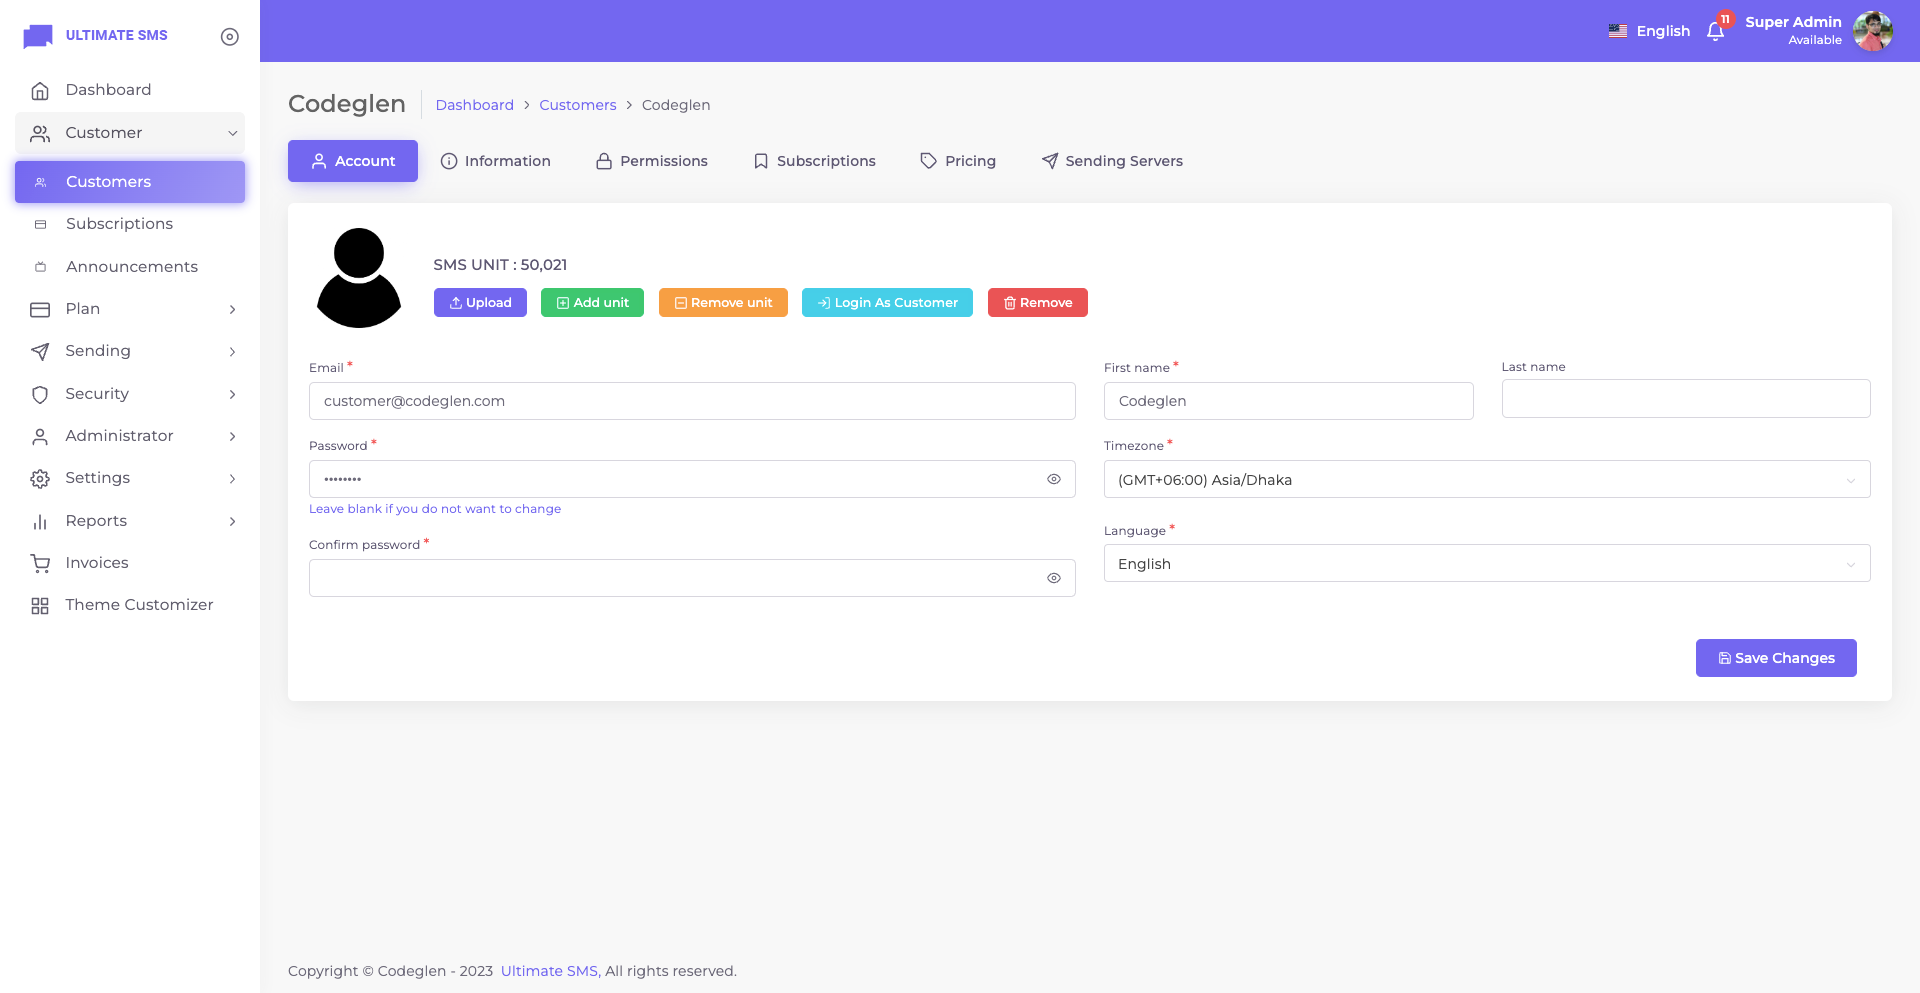This screenshot has width=1920, height=993.
Task: Reveal confirm password with eye icon
Action: point(1053,578)
